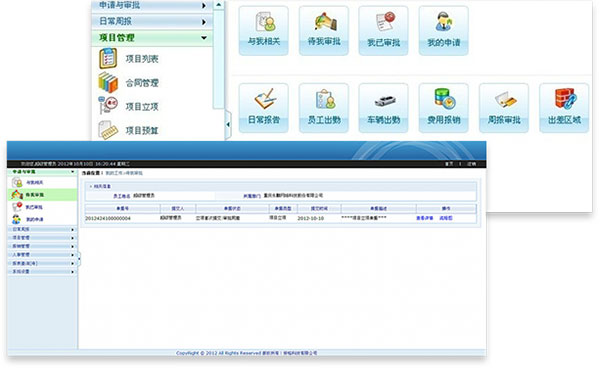Screen dimensions: 600x368
Task: Expand 日常周报 section in front window
Action: (x=42, y=230)
